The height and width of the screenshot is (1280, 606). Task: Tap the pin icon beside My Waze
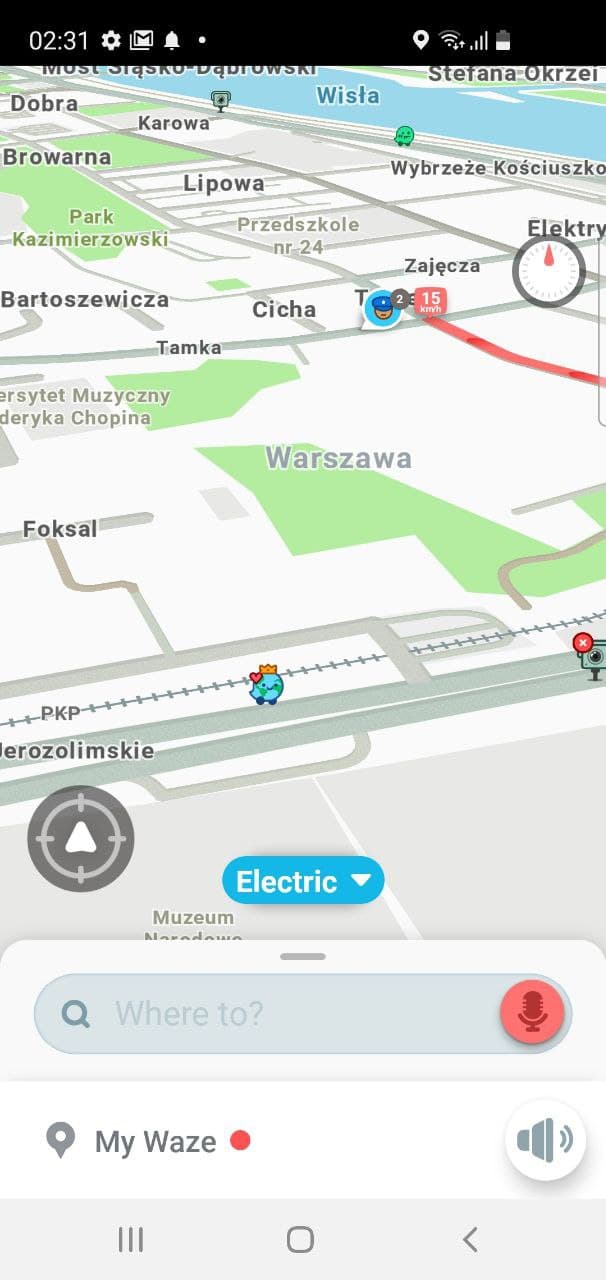coord(61,1141)
